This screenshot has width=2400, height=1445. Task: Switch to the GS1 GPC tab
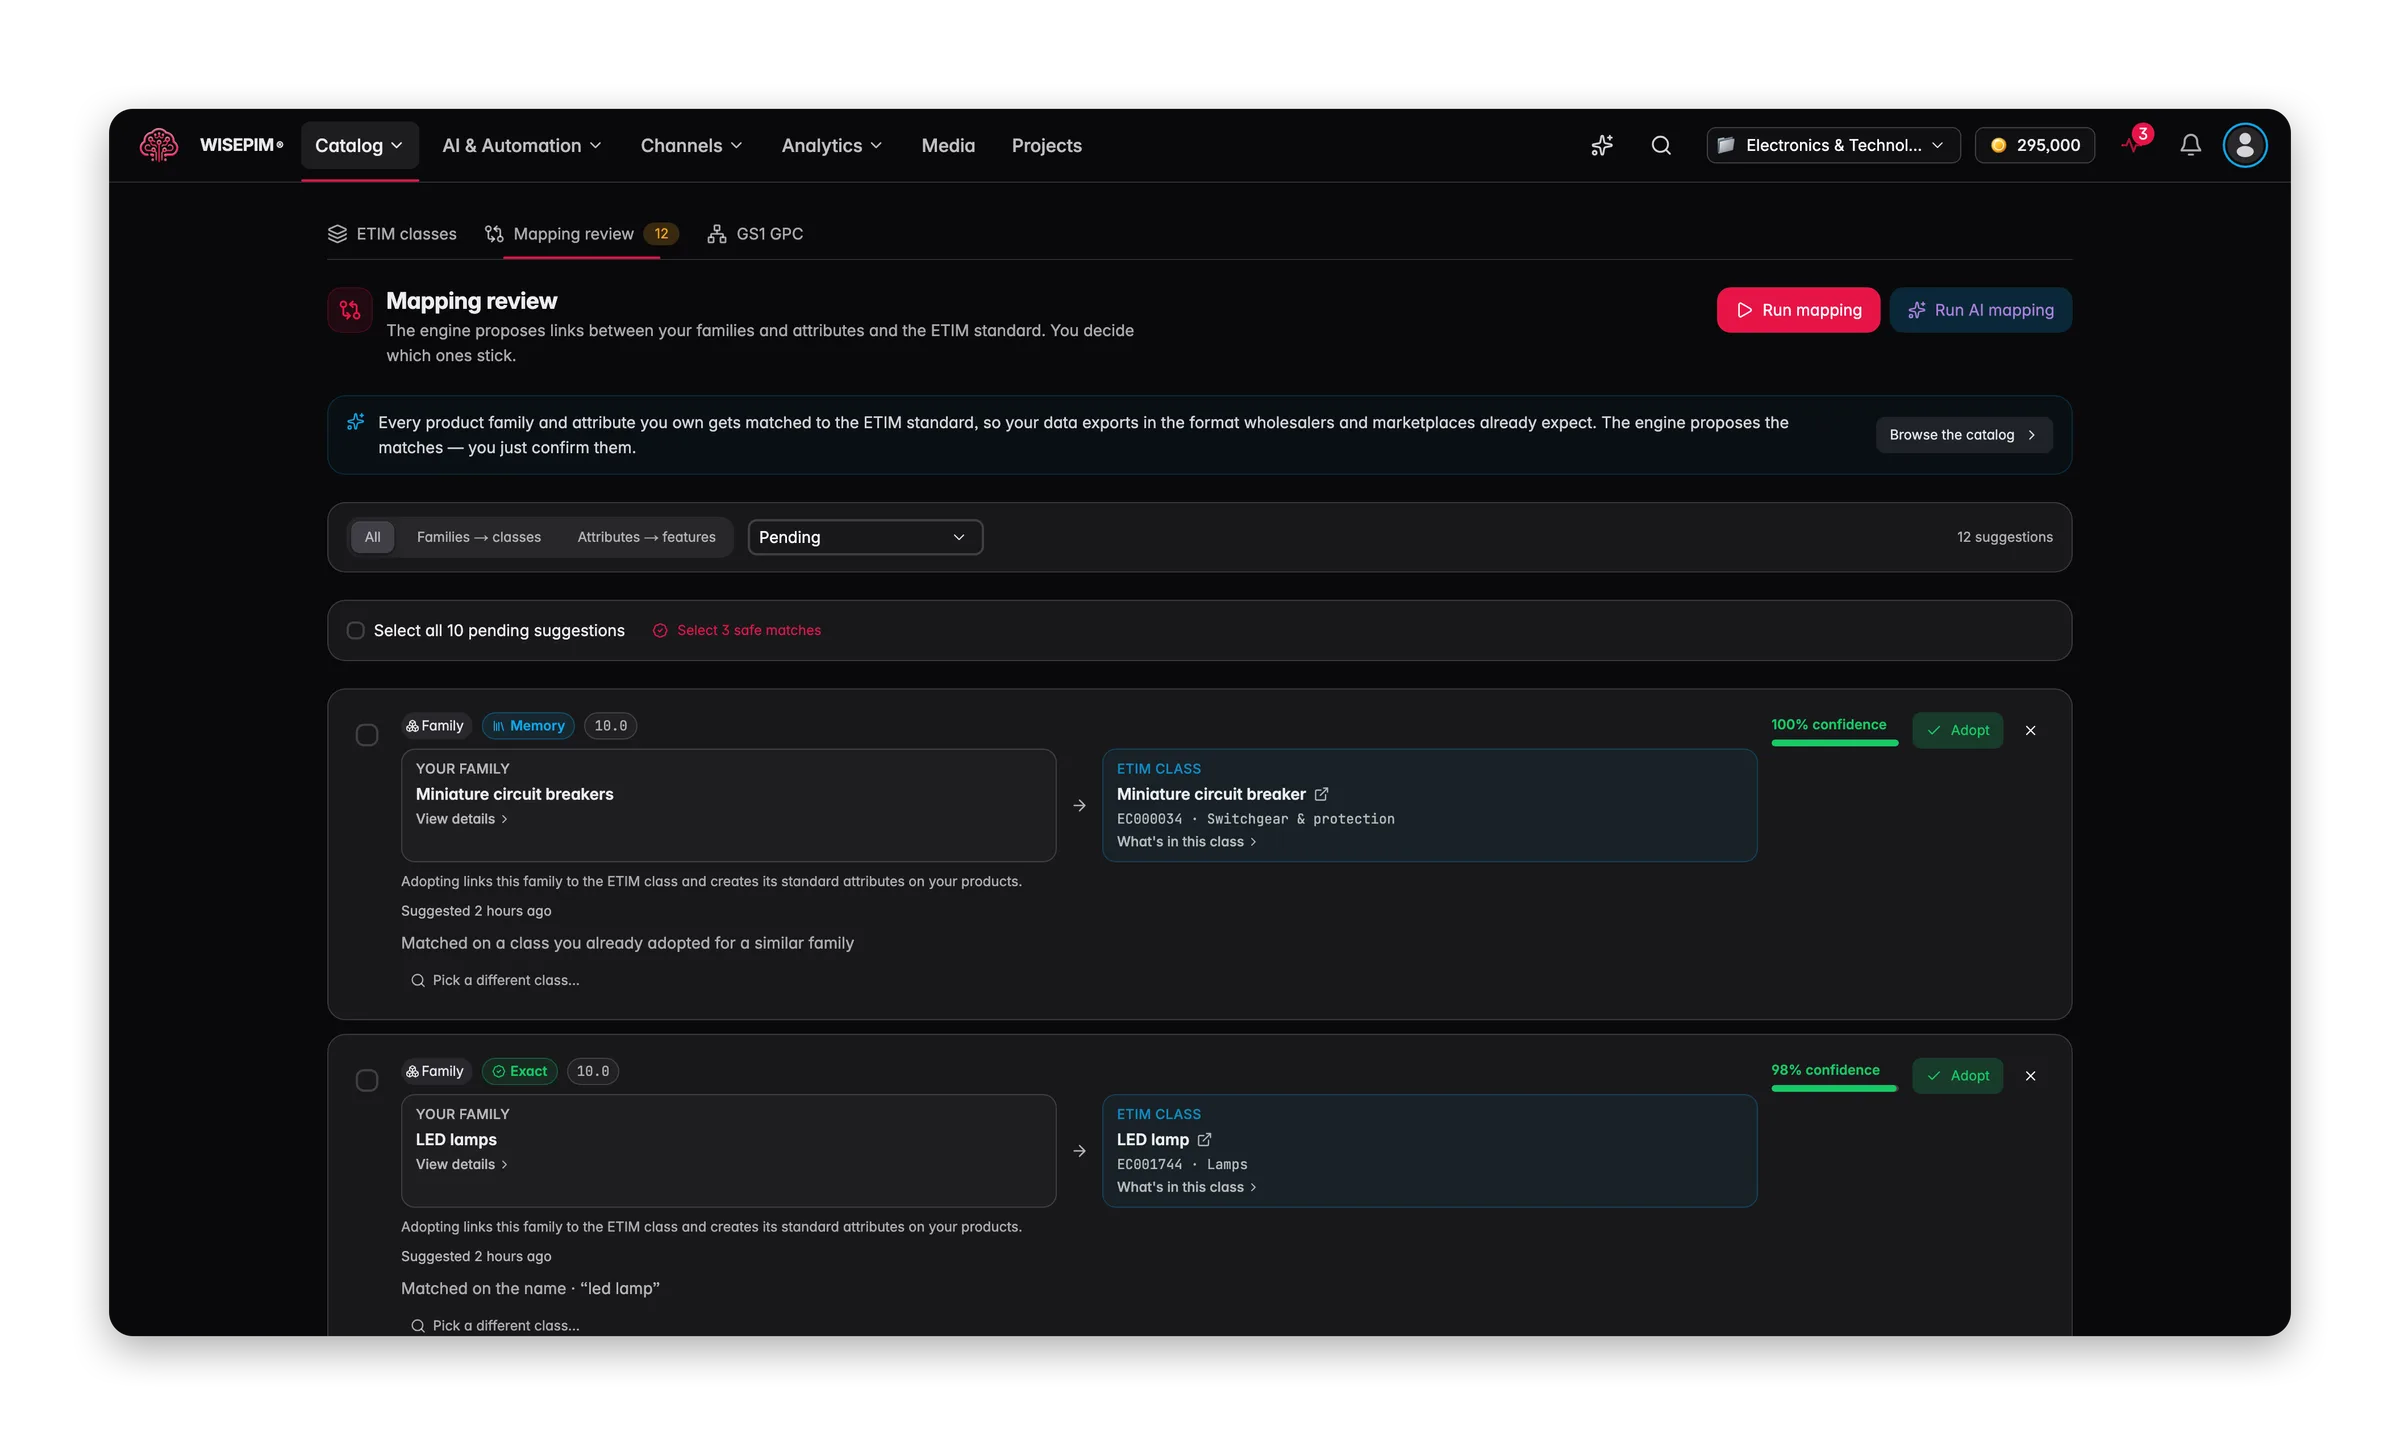coord(755,234)
